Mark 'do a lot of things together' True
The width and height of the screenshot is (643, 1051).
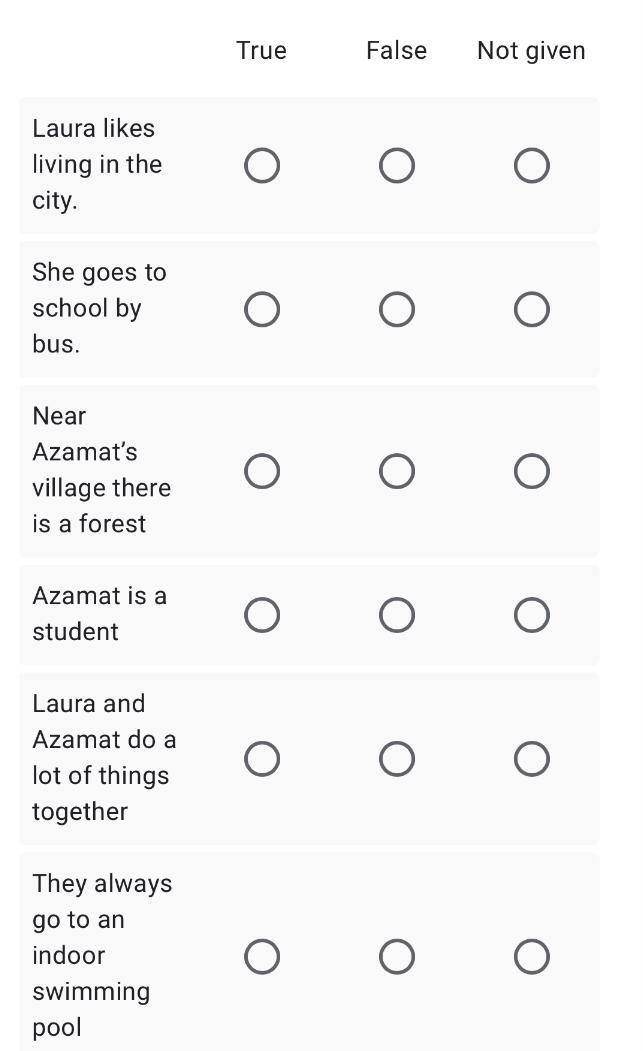[262, 759]
